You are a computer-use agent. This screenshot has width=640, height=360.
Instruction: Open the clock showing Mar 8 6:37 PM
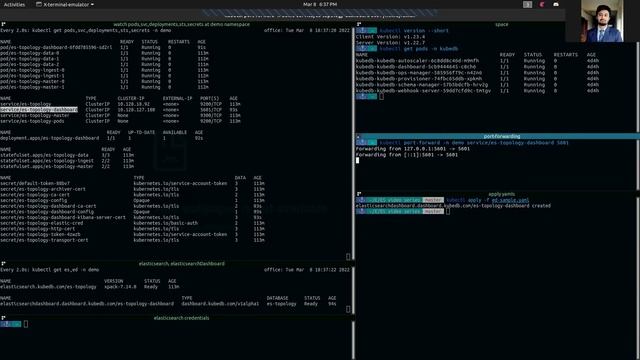pyautogui.click(x=320, y=4)
